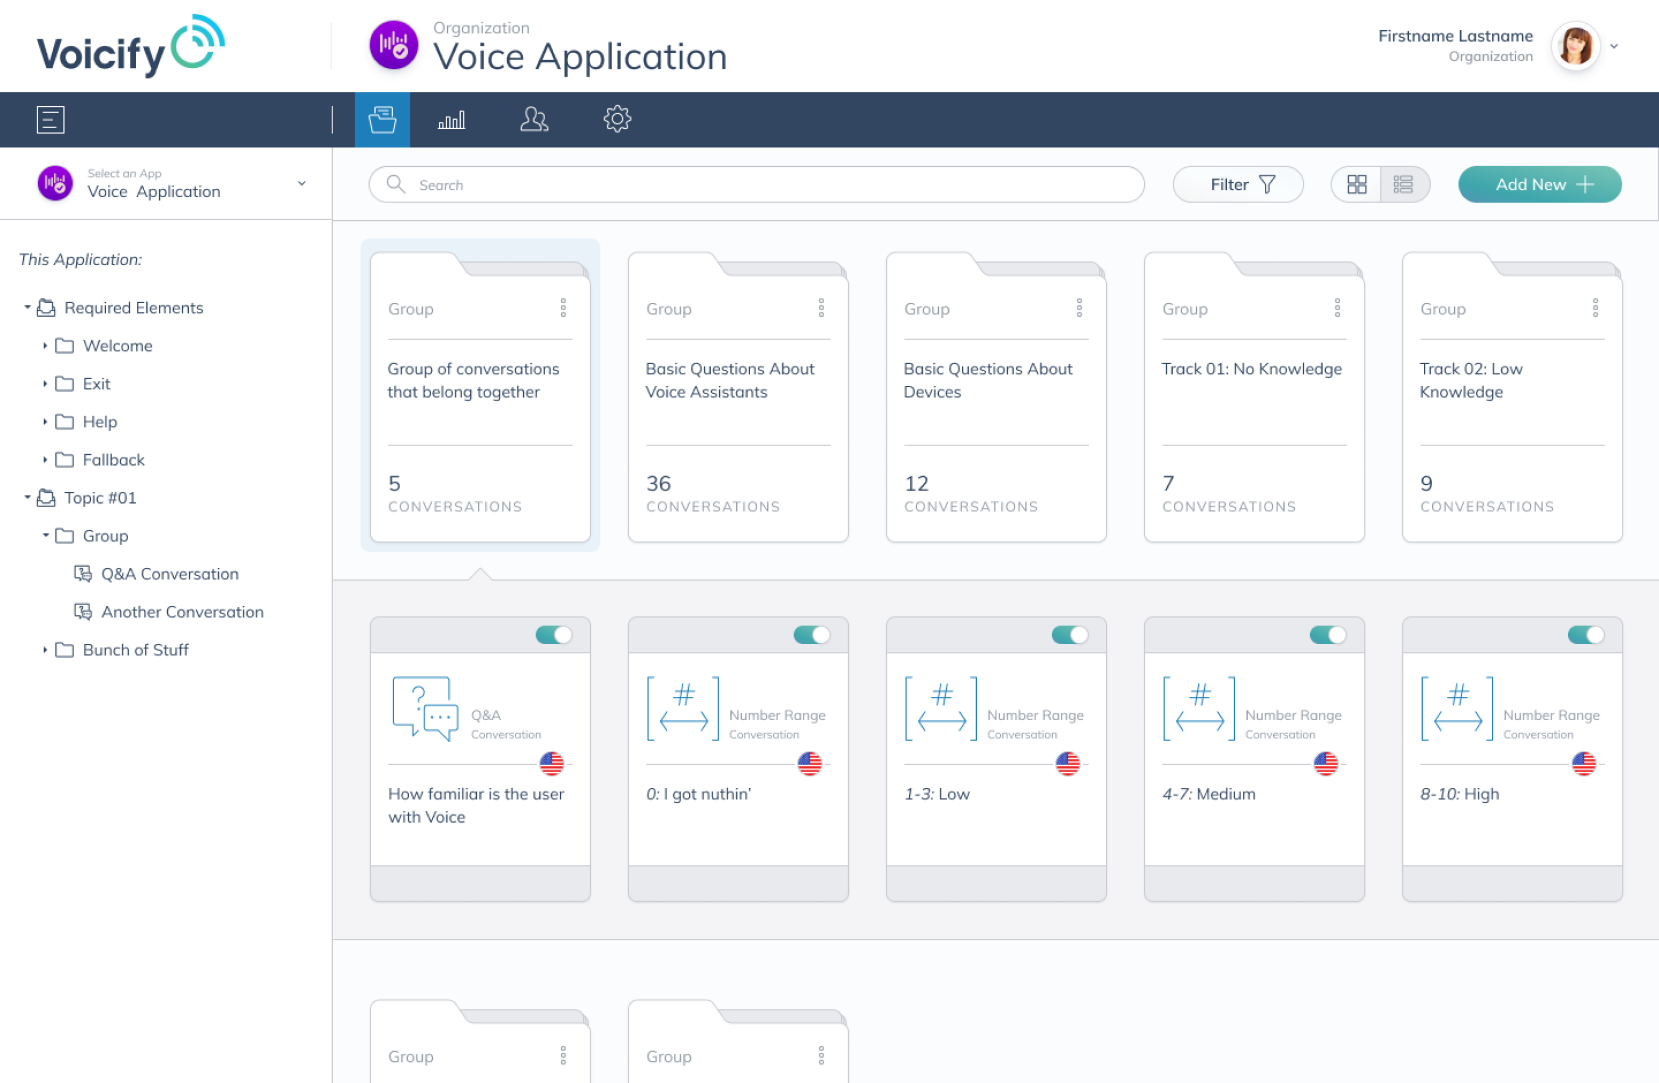Switch to list view
Viewport: 1659px width, 1083px height.
click(1404, 185)
